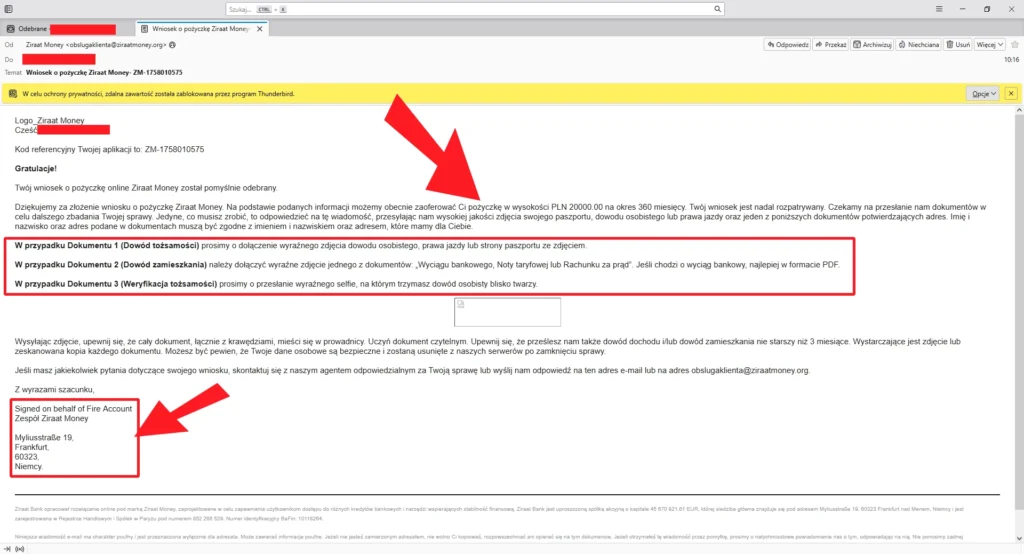
Task: Delete the email with the Usuń button
Action: (x=958, y=45)
